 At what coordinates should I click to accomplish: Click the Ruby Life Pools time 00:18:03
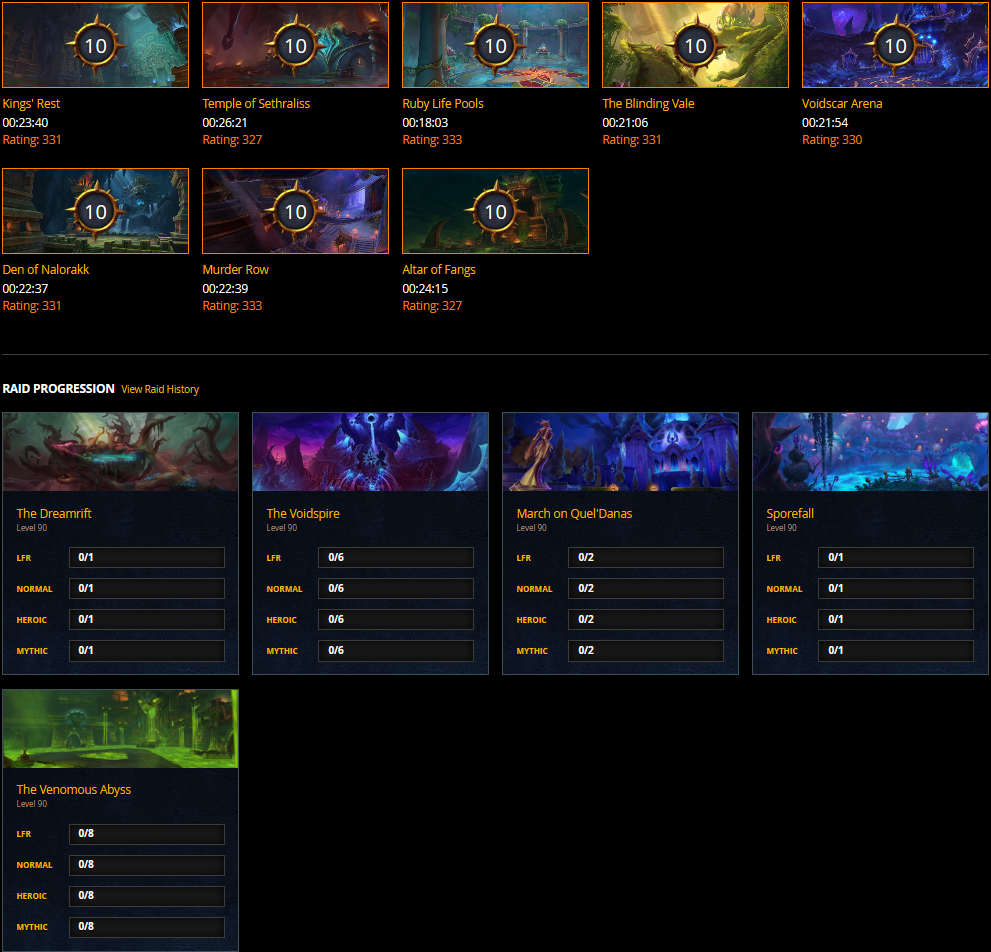(425, 123)
